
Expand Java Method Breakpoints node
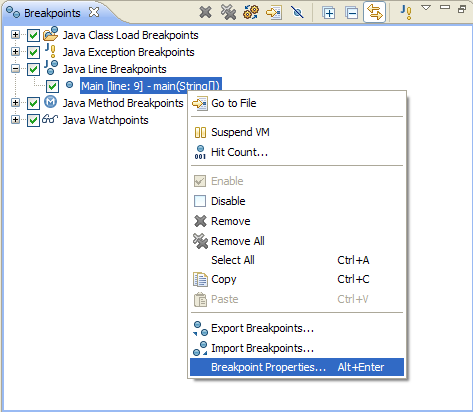tap(15, 102)
